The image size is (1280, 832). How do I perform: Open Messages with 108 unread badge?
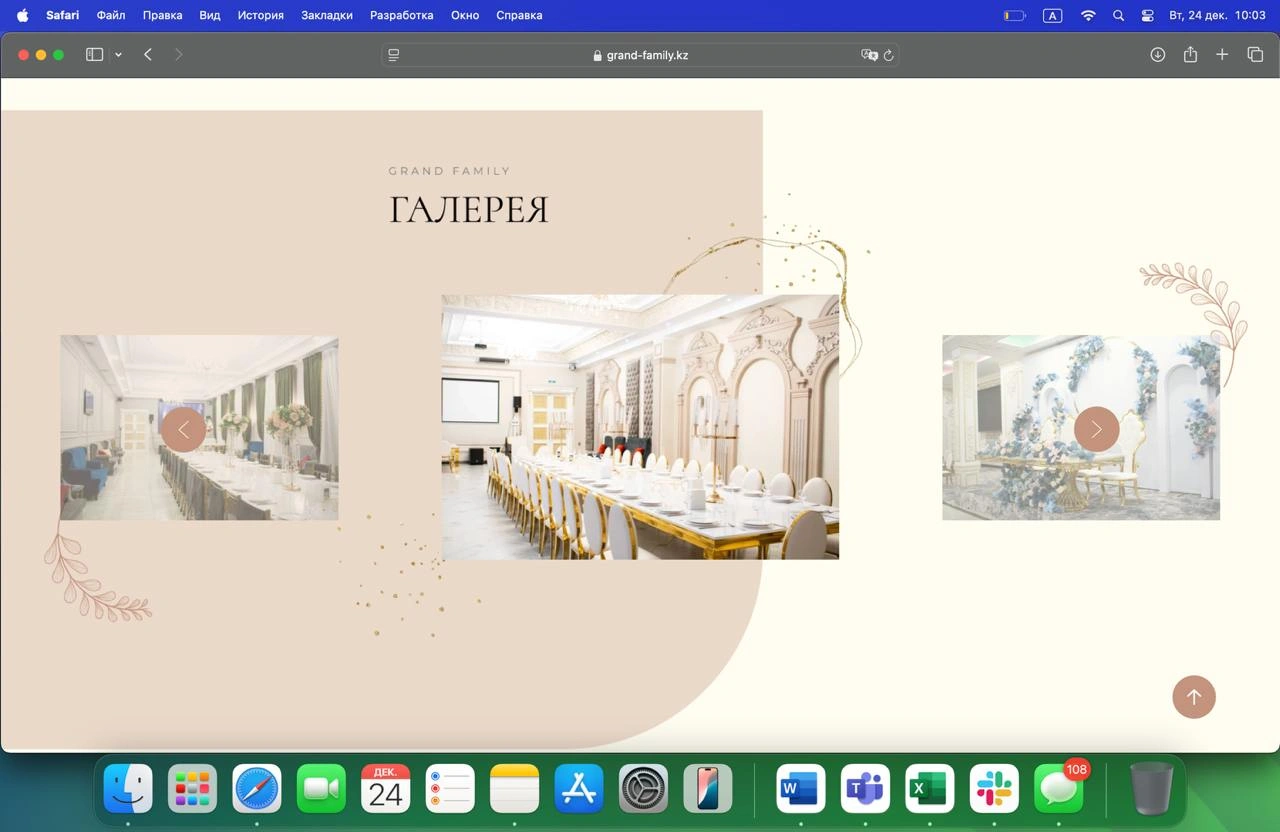[x=1058, y=789]
